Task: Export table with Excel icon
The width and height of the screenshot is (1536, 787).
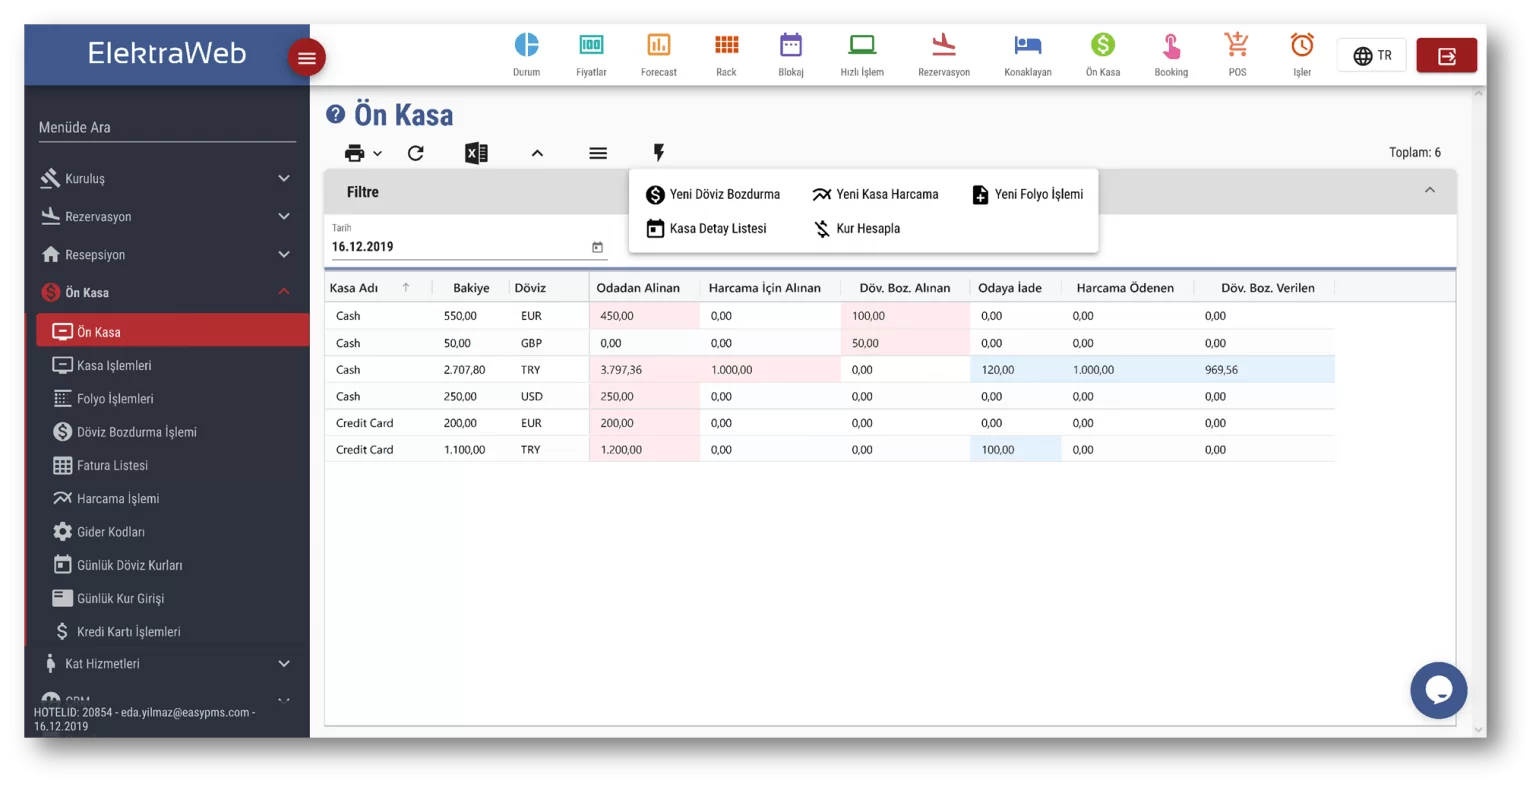Action: (x=476, y=153)
